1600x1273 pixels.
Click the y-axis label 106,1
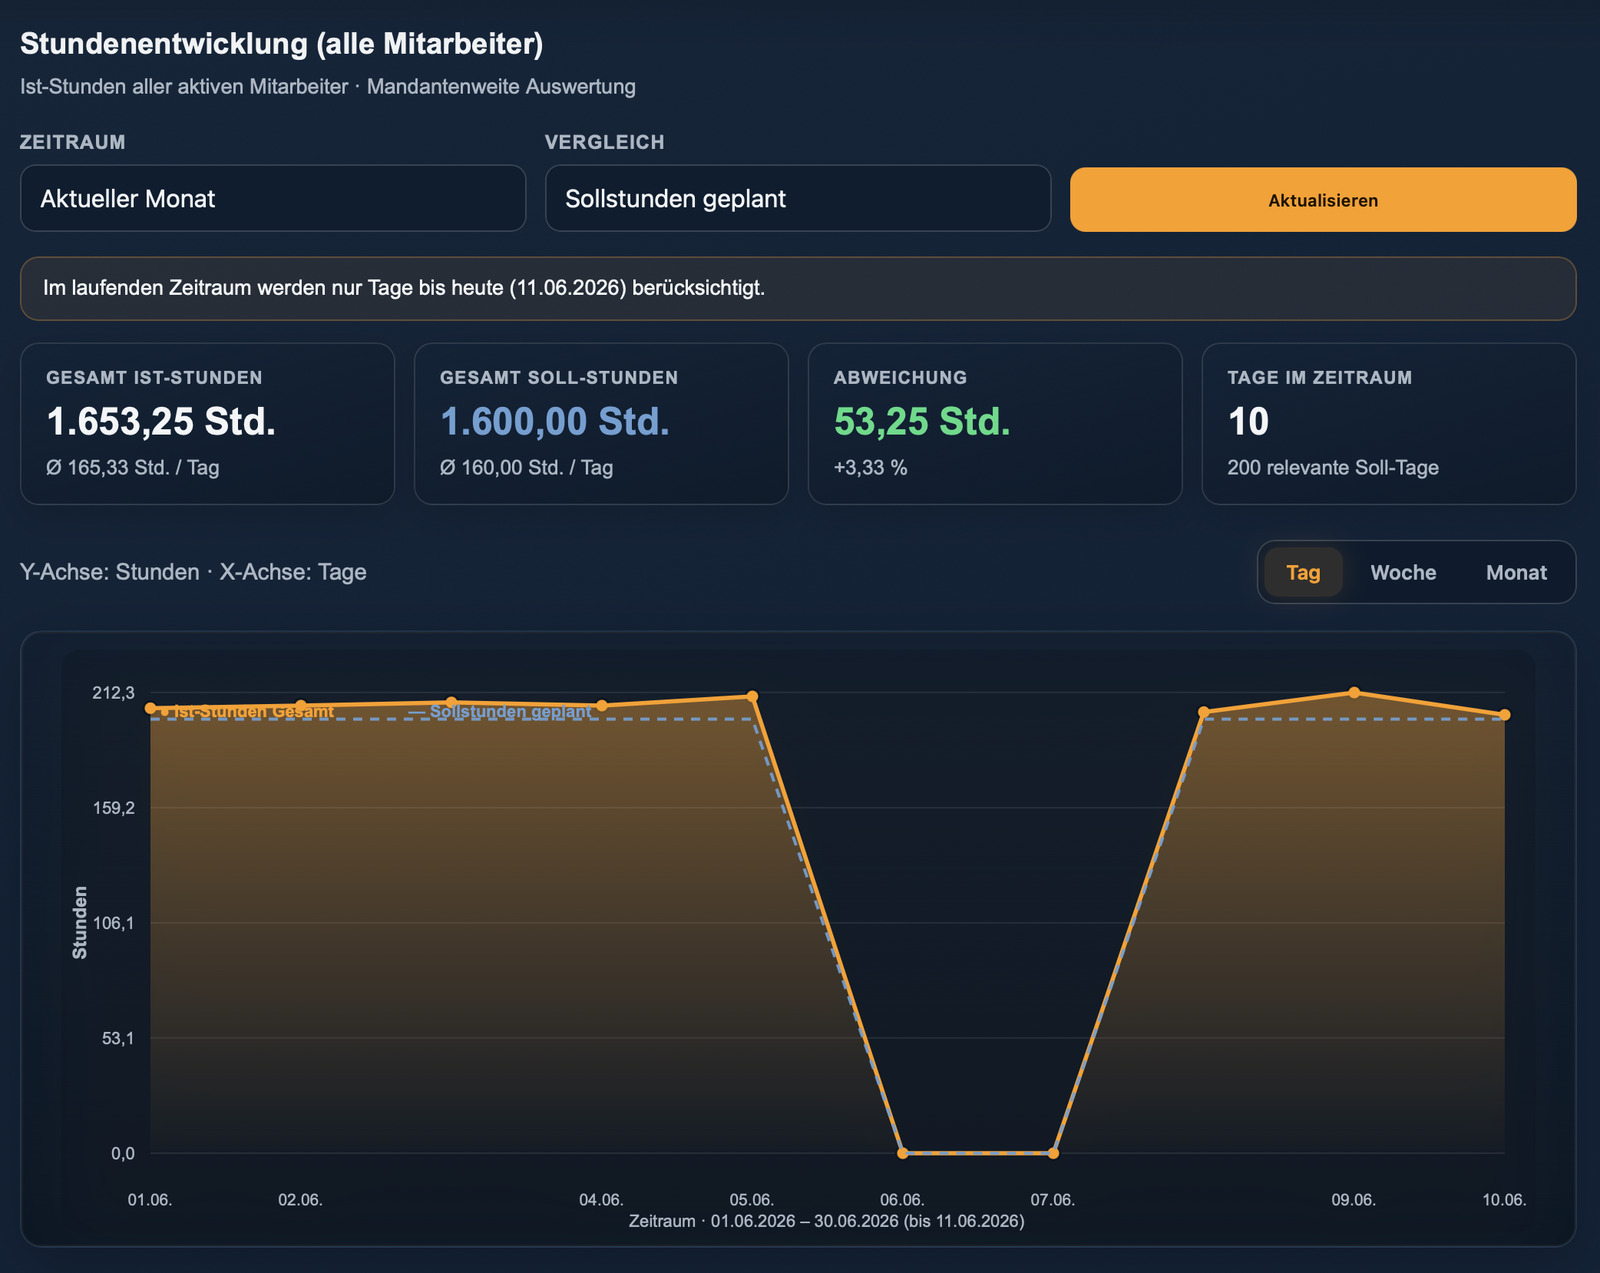(x=113, y=922)
